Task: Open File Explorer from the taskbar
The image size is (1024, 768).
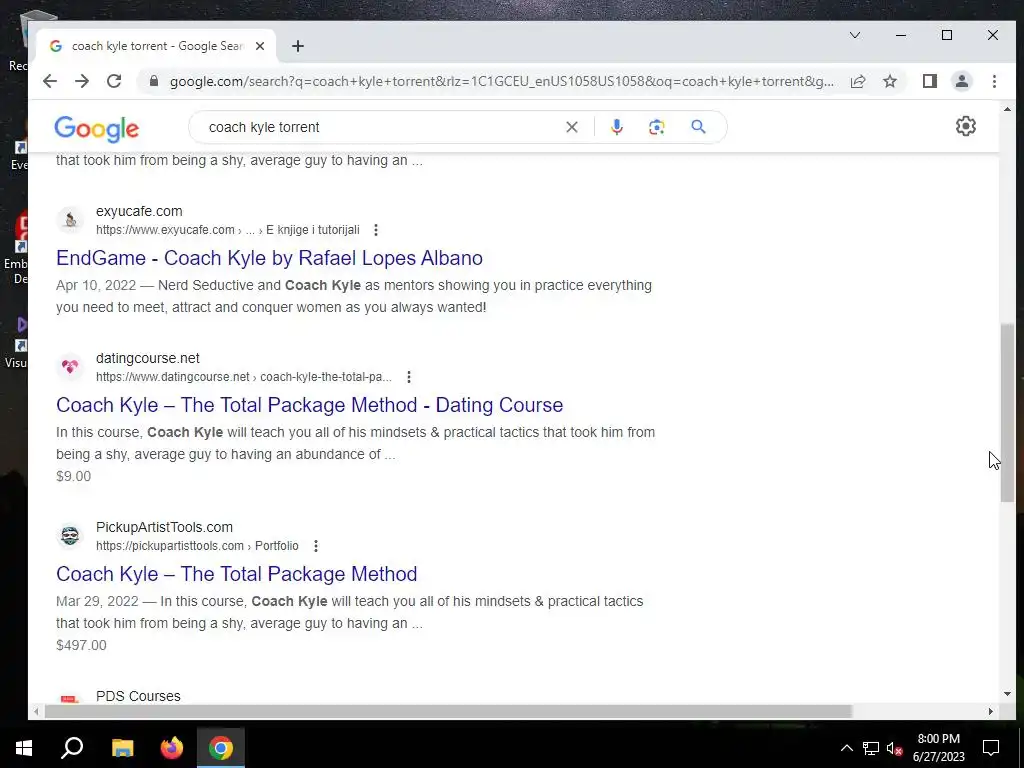Action: (x=122, y=748)
